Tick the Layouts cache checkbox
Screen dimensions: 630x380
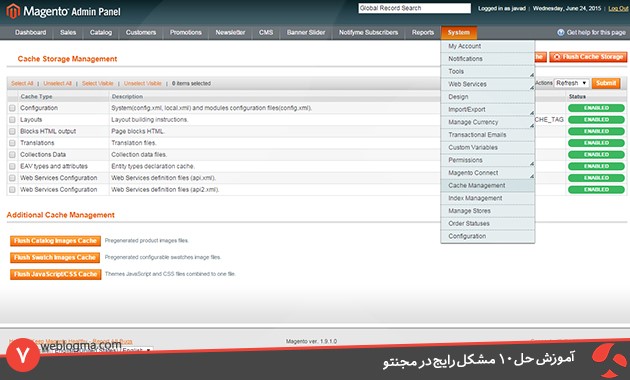pos(12,120)
